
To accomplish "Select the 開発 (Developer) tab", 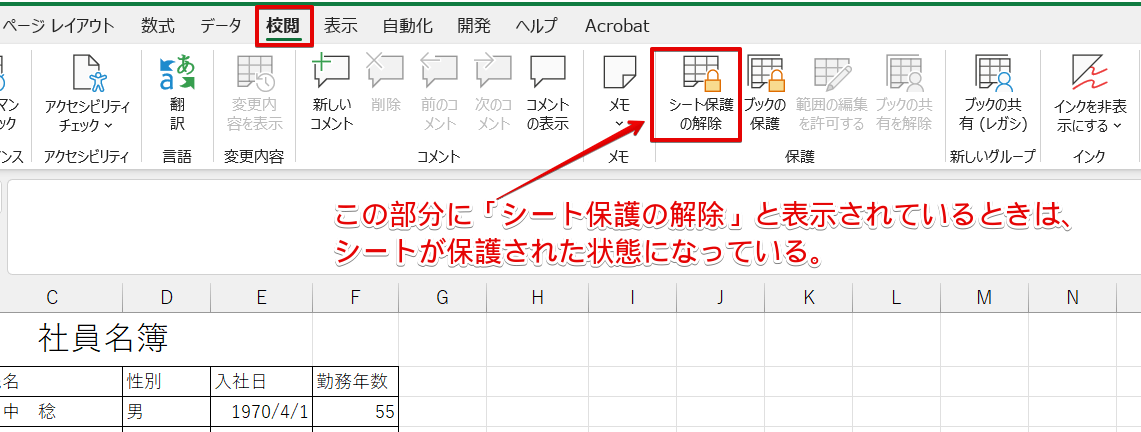I will click(473, 26).
